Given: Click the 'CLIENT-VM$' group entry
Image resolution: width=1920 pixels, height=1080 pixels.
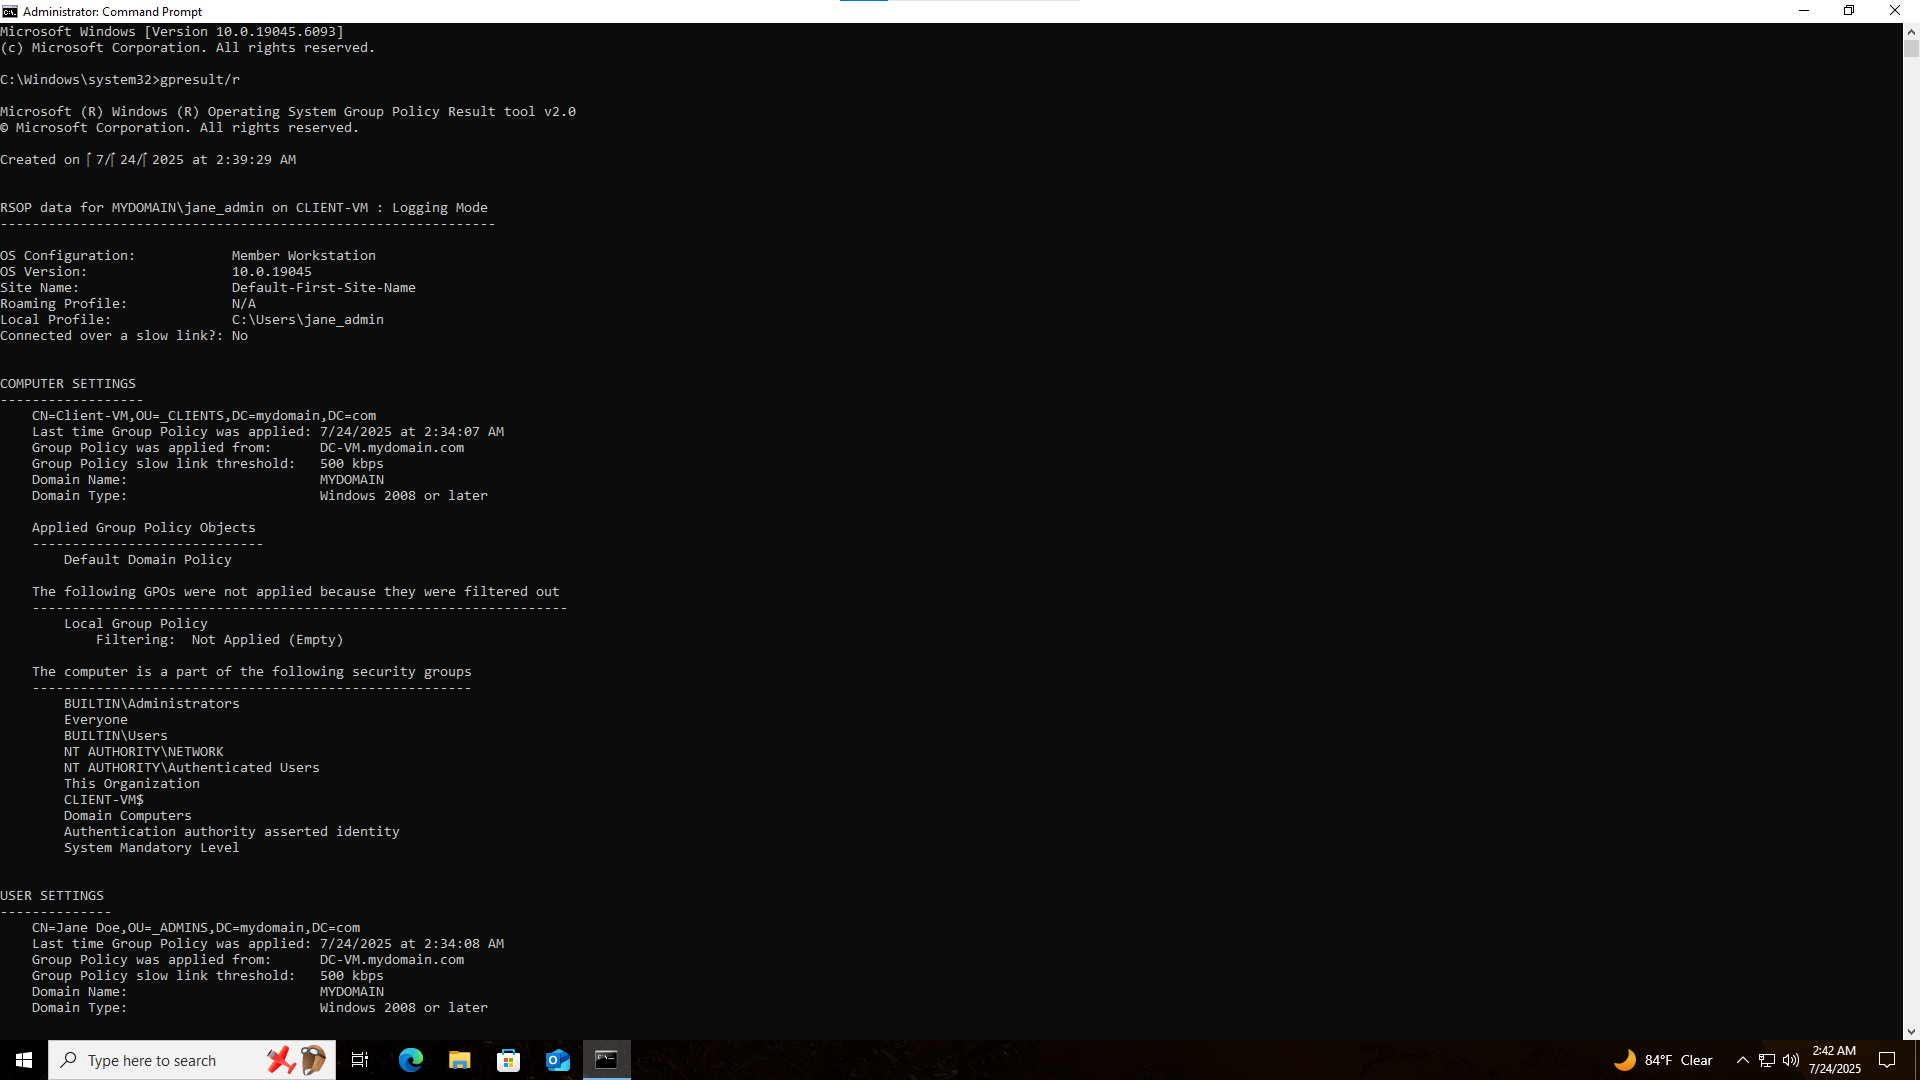Looking at the screenshot, I should click(x=104, y=799).
